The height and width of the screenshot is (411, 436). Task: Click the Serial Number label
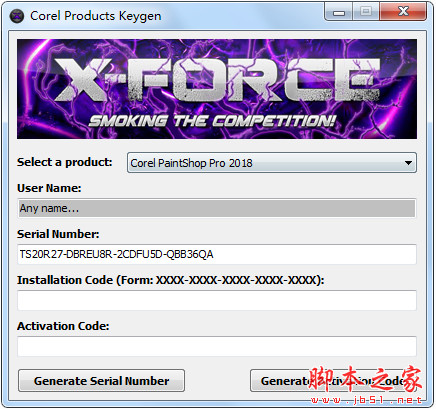[x=58, y=234]
